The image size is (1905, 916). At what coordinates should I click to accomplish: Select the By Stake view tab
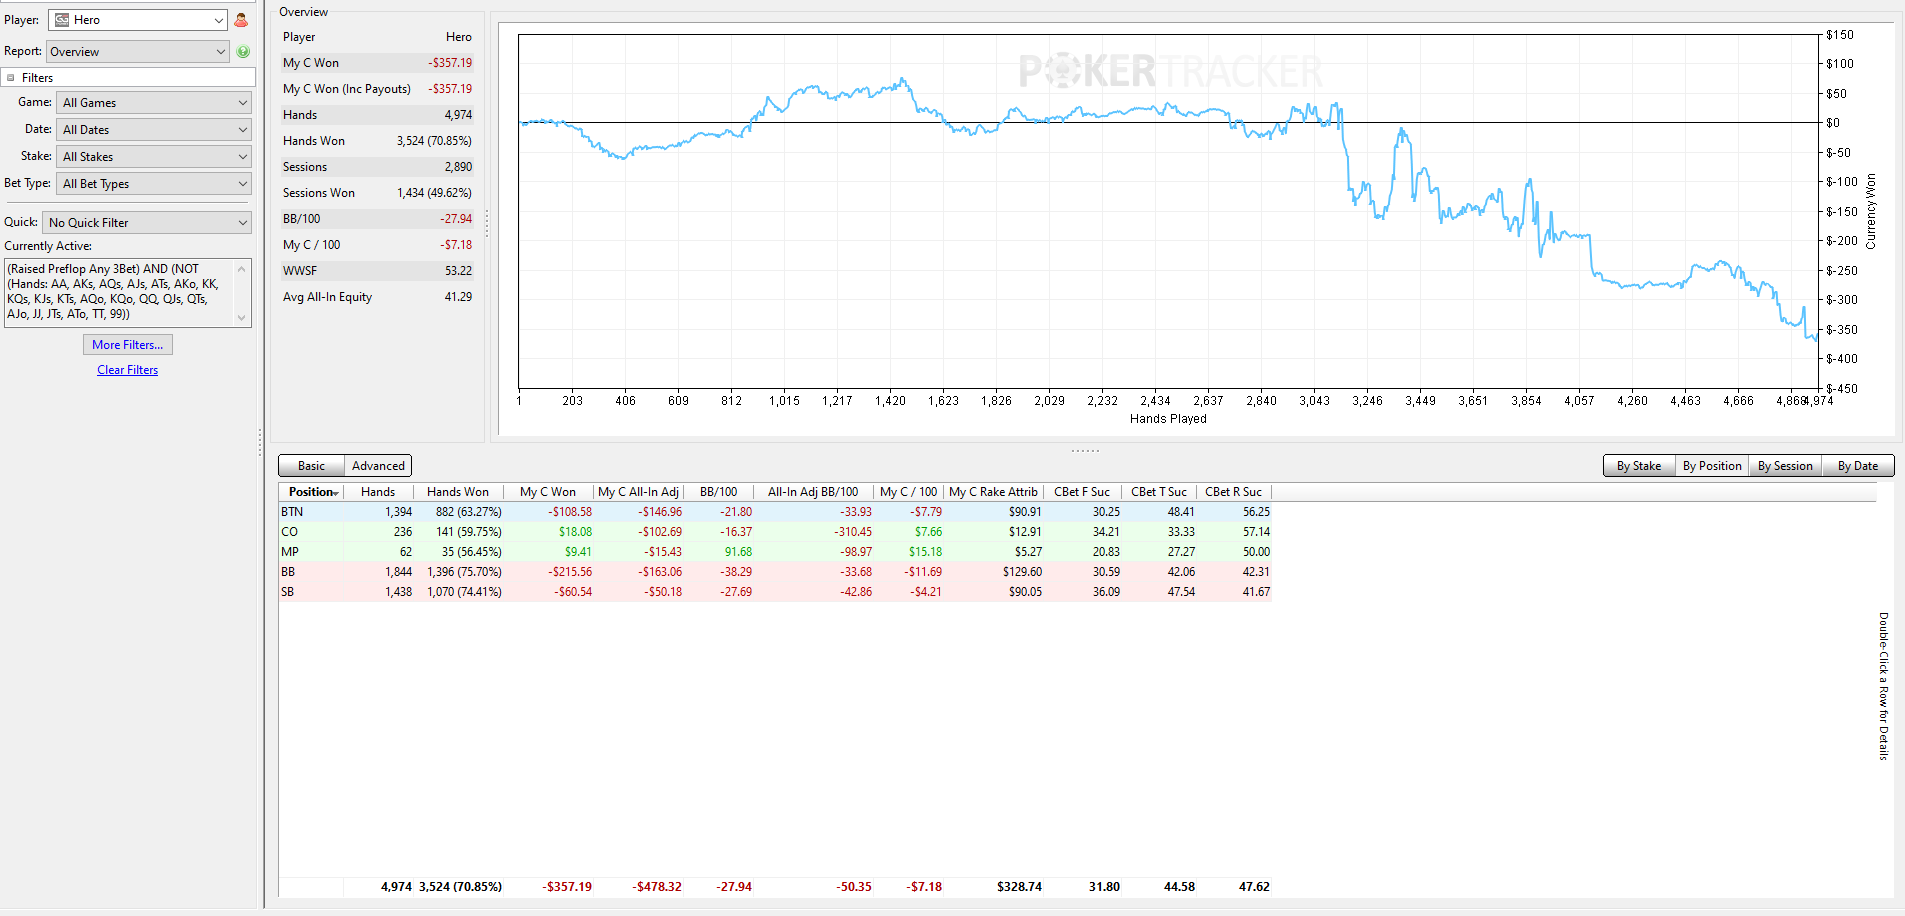tap(1639, 466)
